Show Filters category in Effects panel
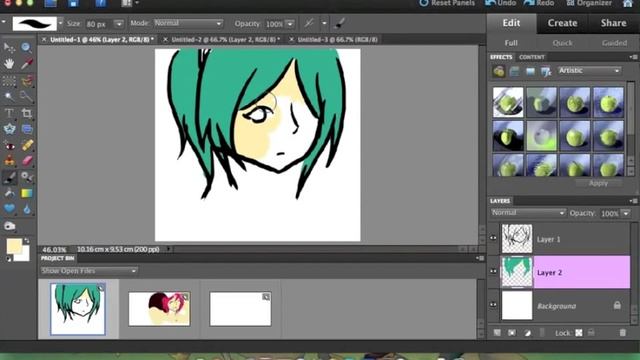Image resolution: width=640 pixels, height=360 pixels. pos(498,72)
